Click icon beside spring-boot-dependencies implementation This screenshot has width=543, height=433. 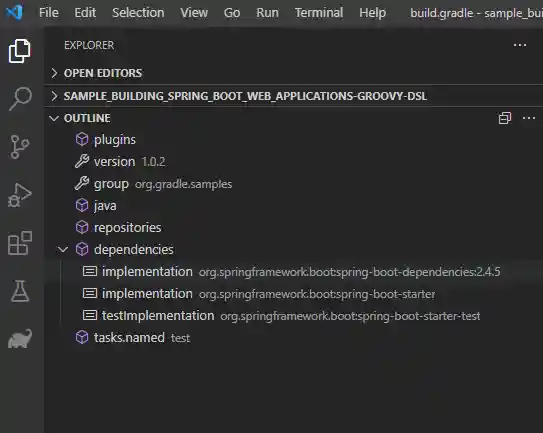[90, 271]
